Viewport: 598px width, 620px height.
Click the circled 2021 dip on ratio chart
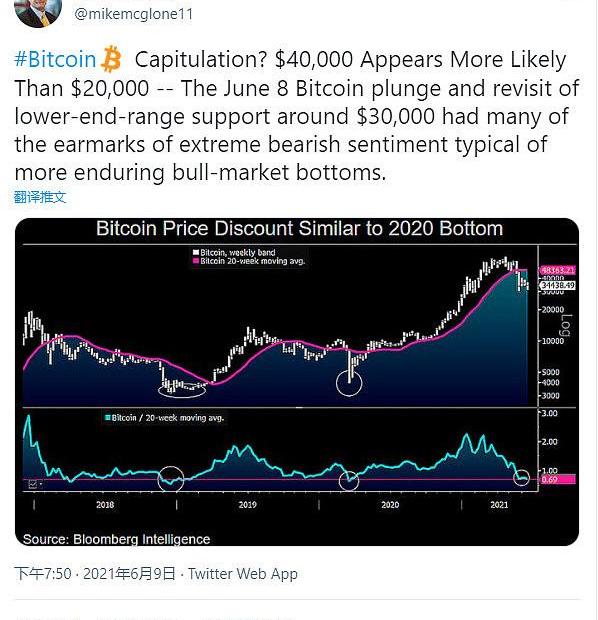click(x=522, y=478)
